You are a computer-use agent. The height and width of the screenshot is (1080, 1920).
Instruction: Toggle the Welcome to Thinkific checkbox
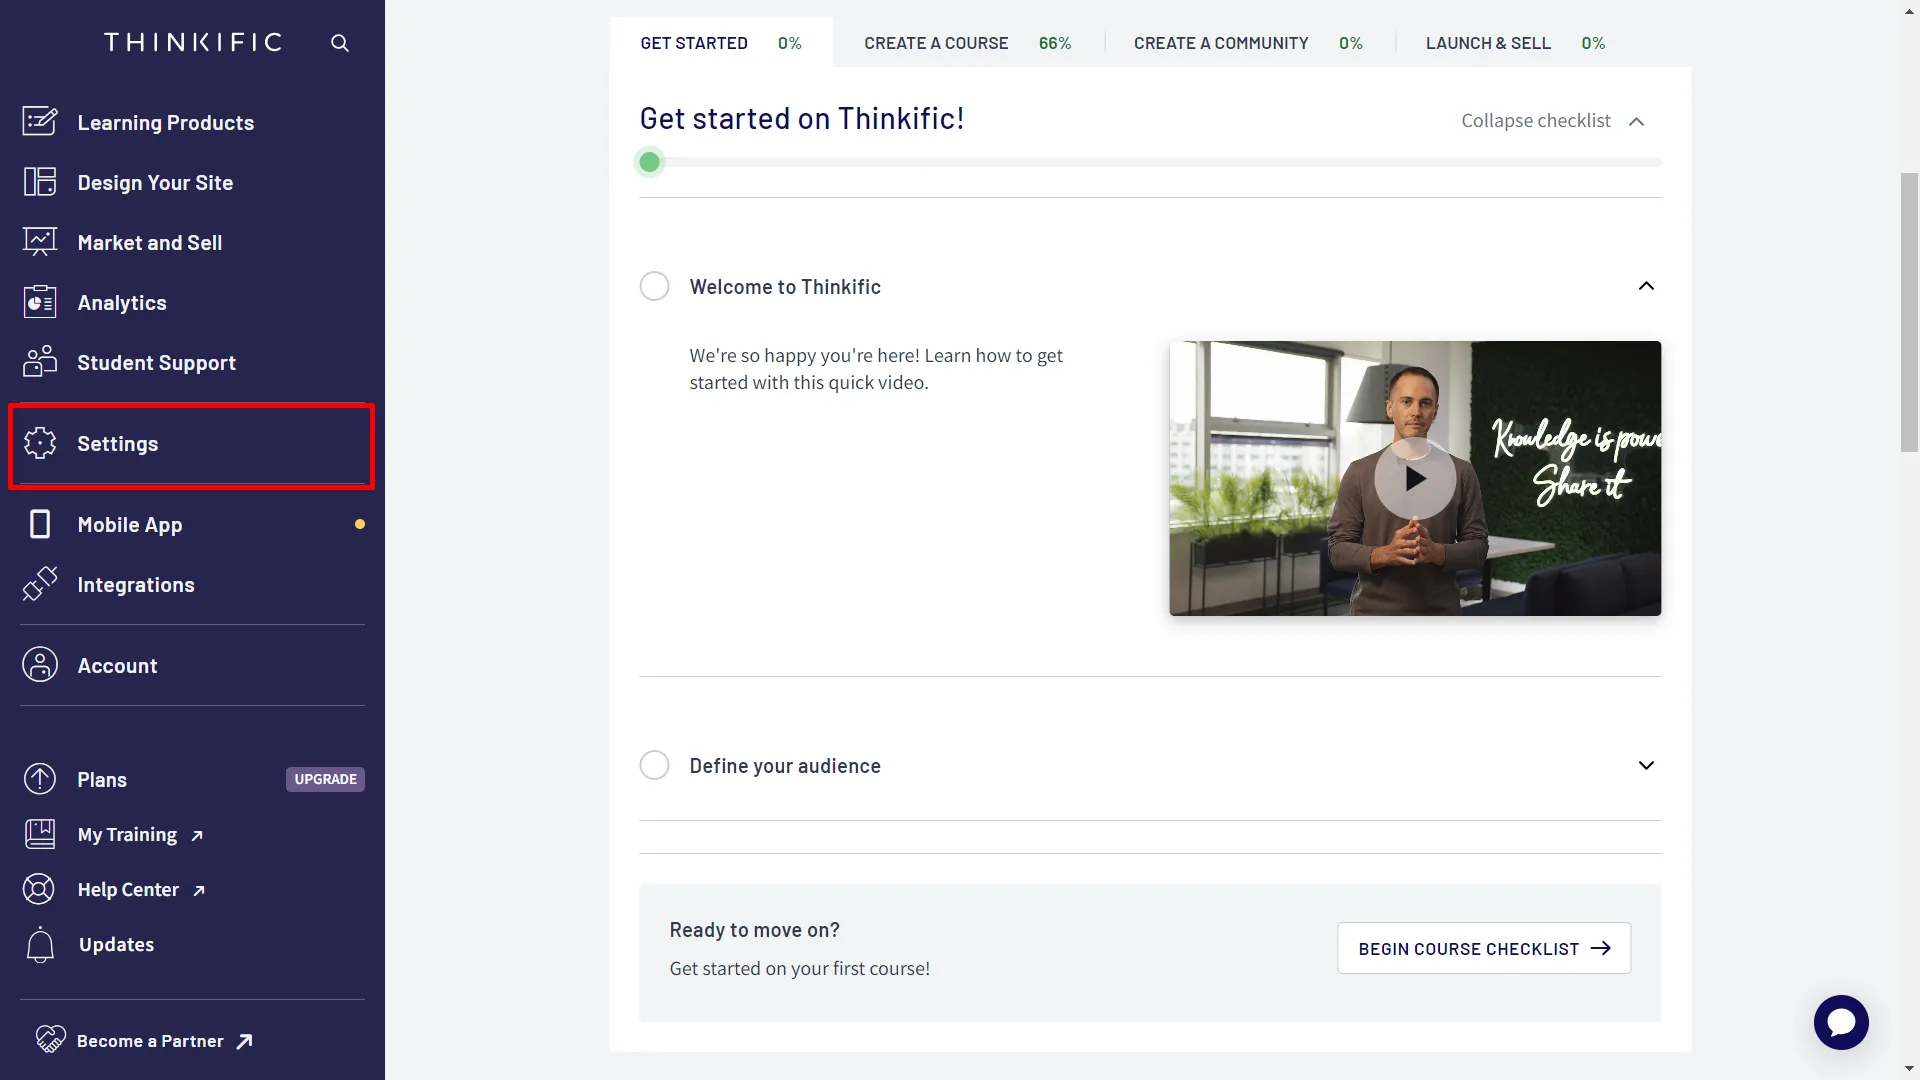point(655,286)
